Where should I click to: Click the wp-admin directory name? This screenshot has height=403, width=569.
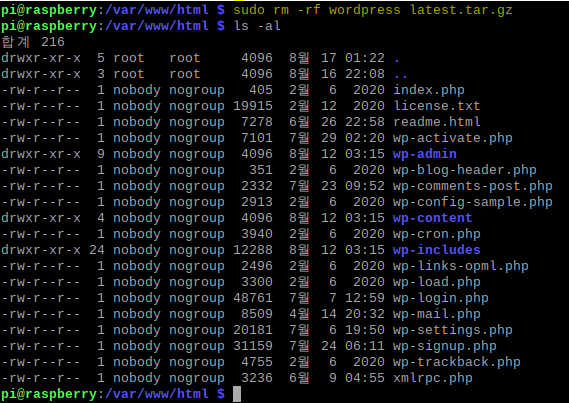[x=425, y=154]
